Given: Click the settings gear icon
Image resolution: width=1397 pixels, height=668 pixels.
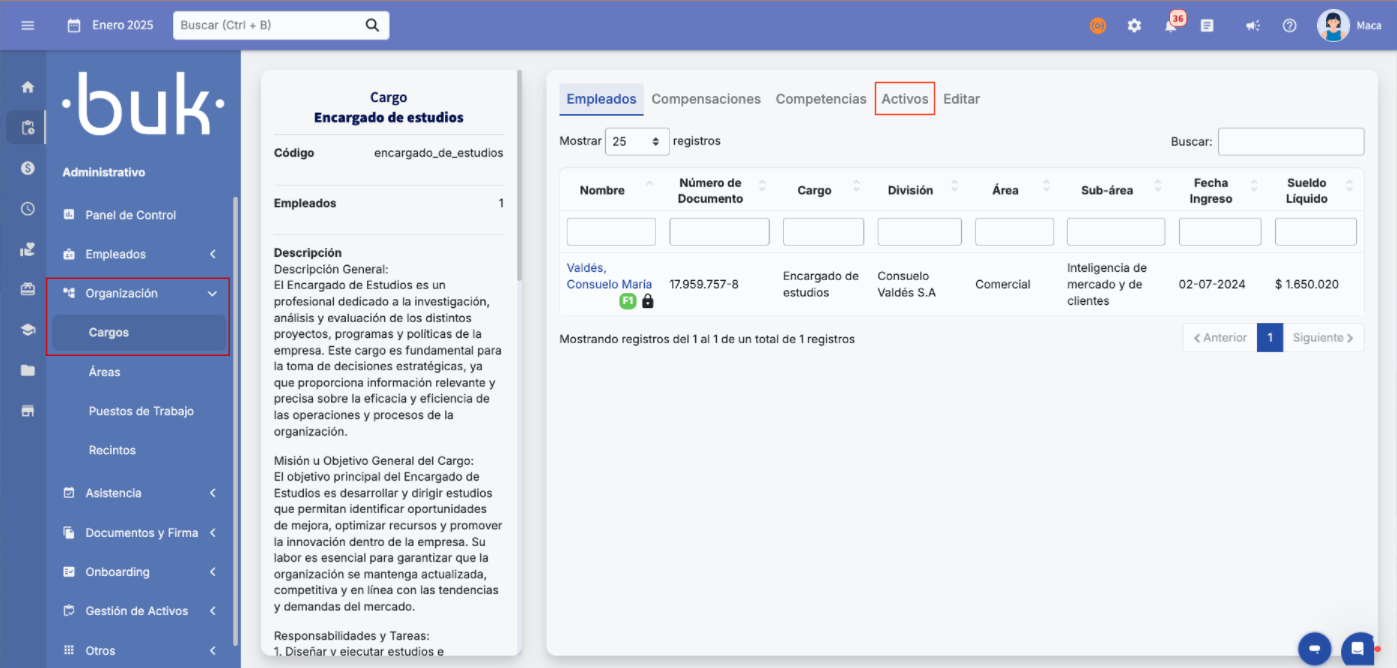Looking at the screenshot, I should [1134, 25].
